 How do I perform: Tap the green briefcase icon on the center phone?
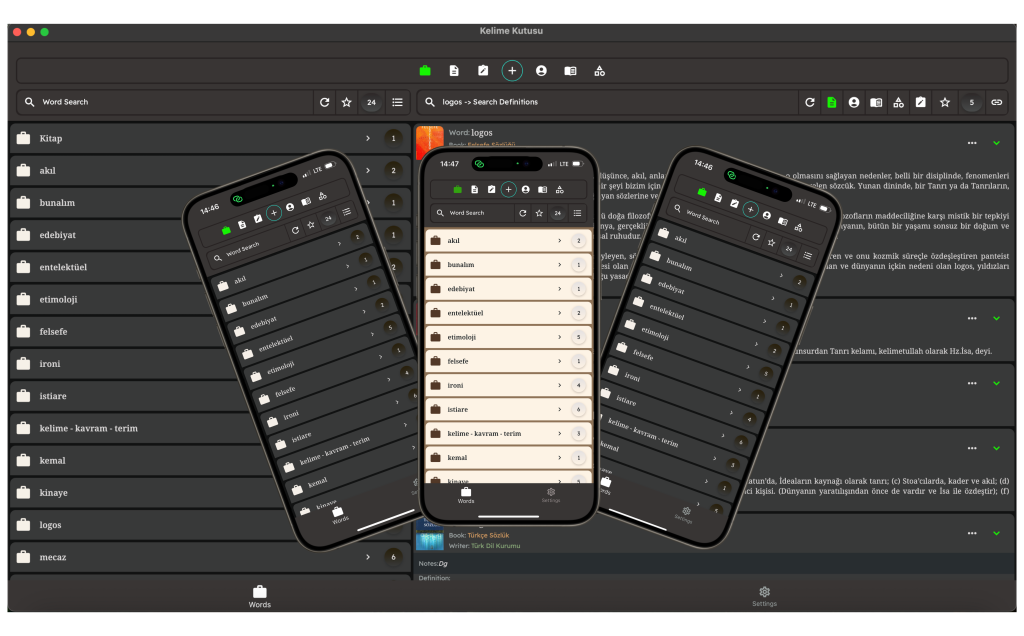pyautogui.click(x=458, y=189)
